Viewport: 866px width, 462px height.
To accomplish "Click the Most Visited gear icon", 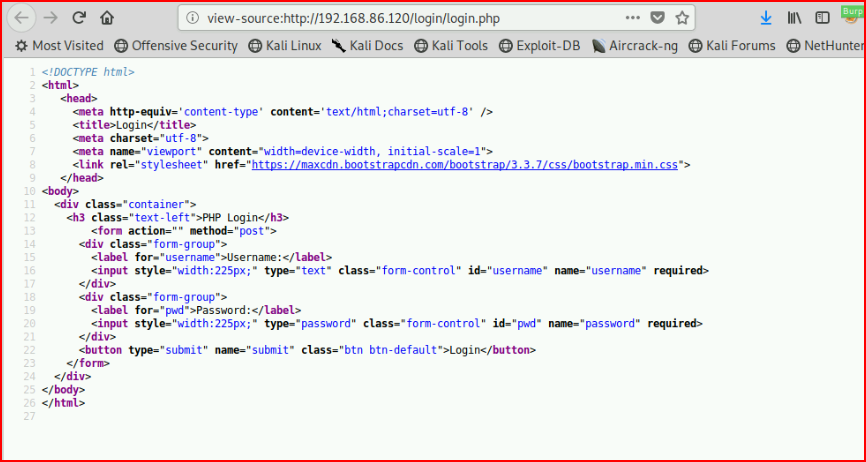I will [22, 46].
